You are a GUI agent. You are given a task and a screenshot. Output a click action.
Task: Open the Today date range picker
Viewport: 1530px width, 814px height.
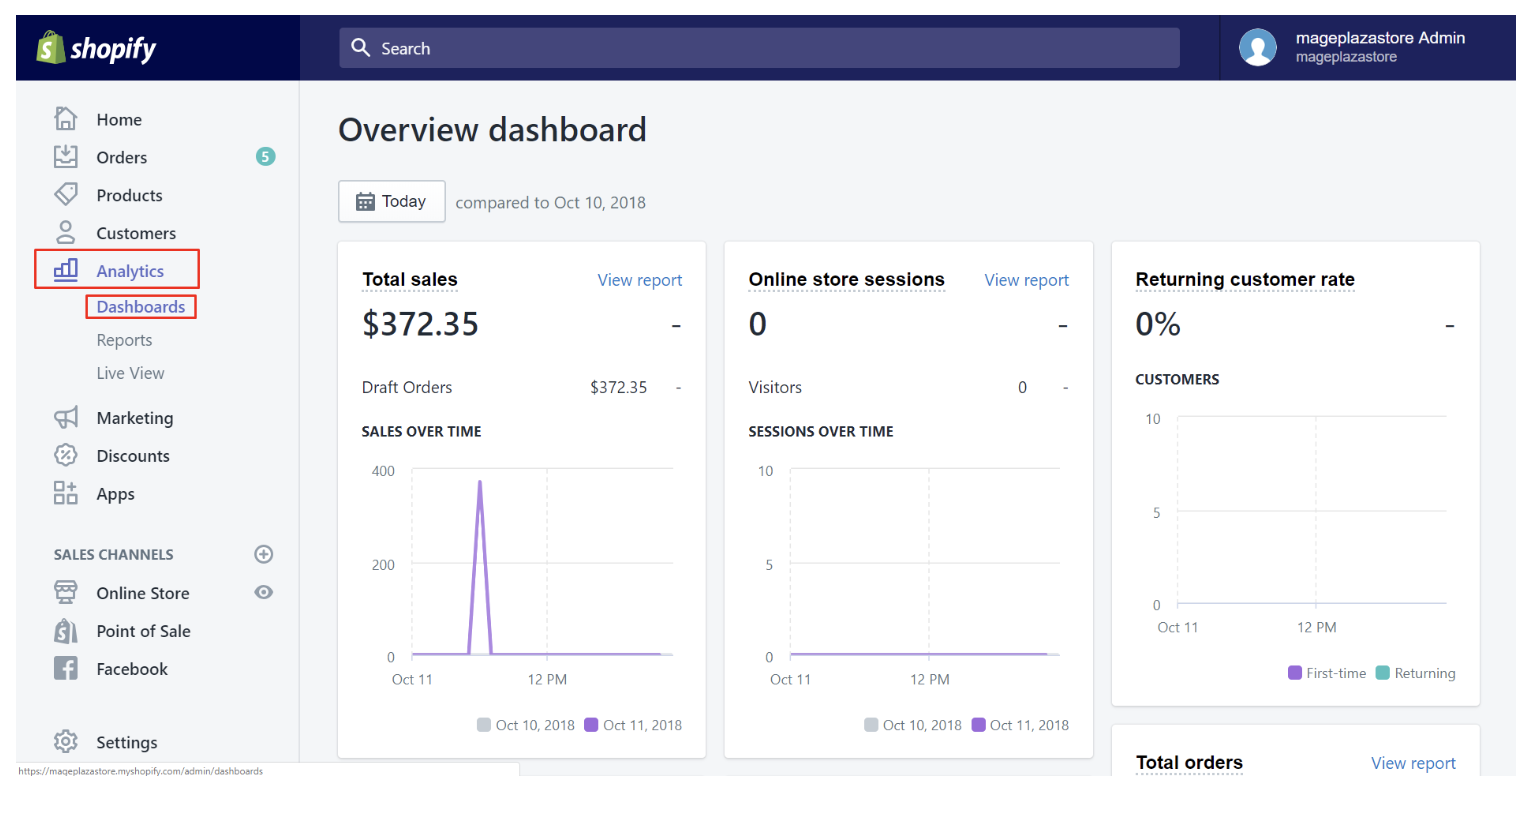[x=391, y=201]
